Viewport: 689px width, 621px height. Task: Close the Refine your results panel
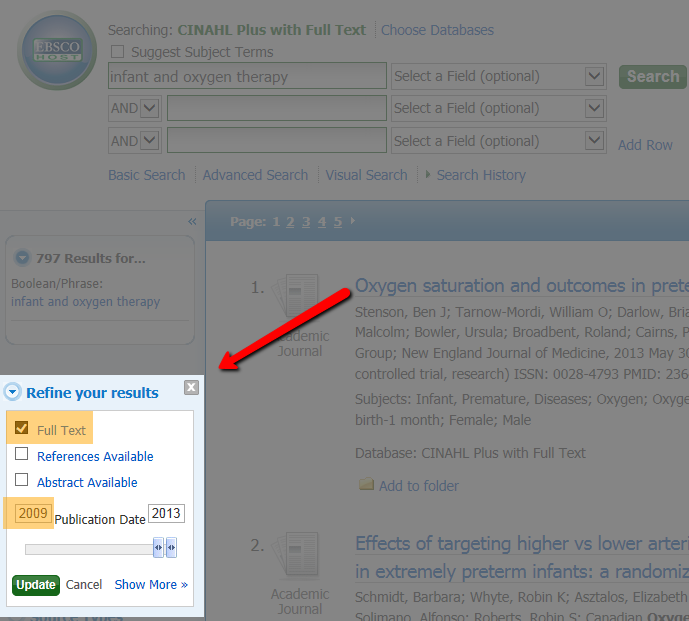click(x=191, y=388)
